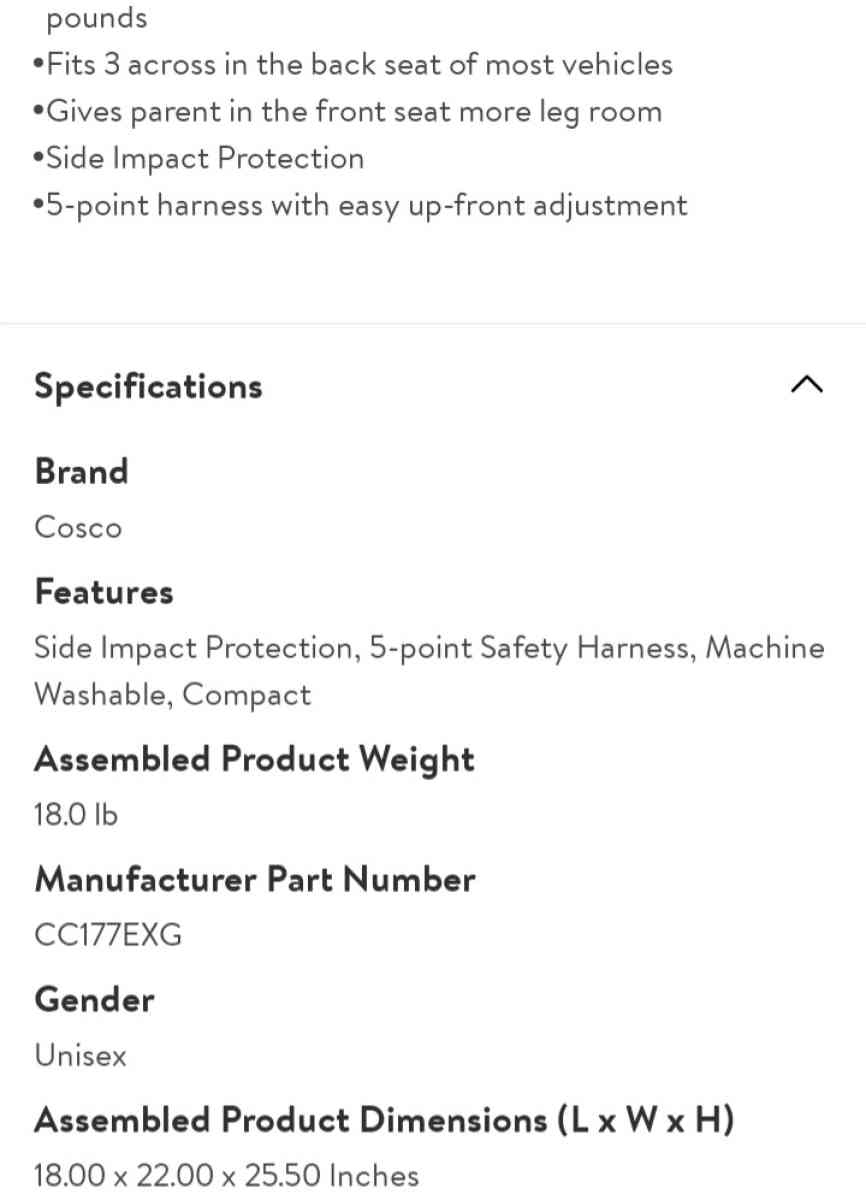This screenshot has height=1200, width=866.
Task: Select the Brand heading
Action: 81,471
